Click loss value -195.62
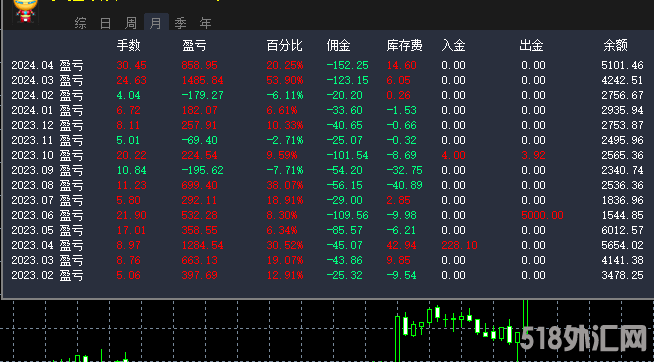654x362 pixels. coord(203,171)
